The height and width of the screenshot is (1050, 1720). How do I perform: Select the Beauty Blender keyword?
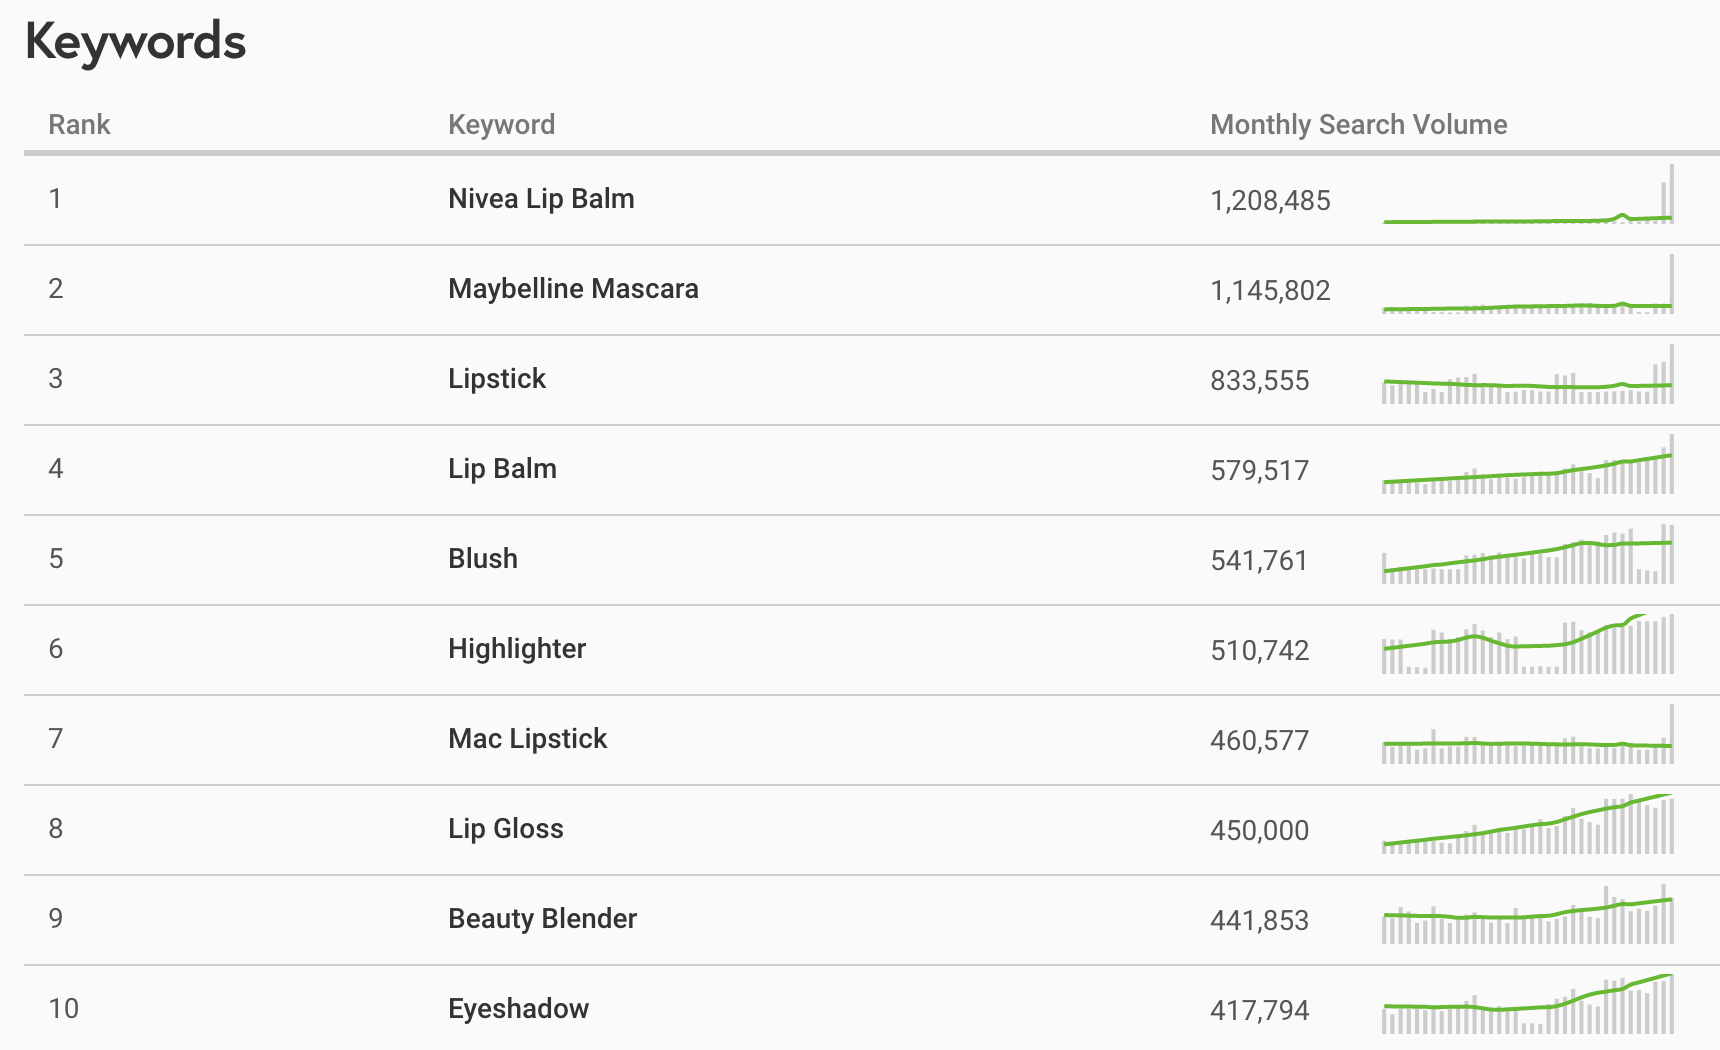click(542, 919)
